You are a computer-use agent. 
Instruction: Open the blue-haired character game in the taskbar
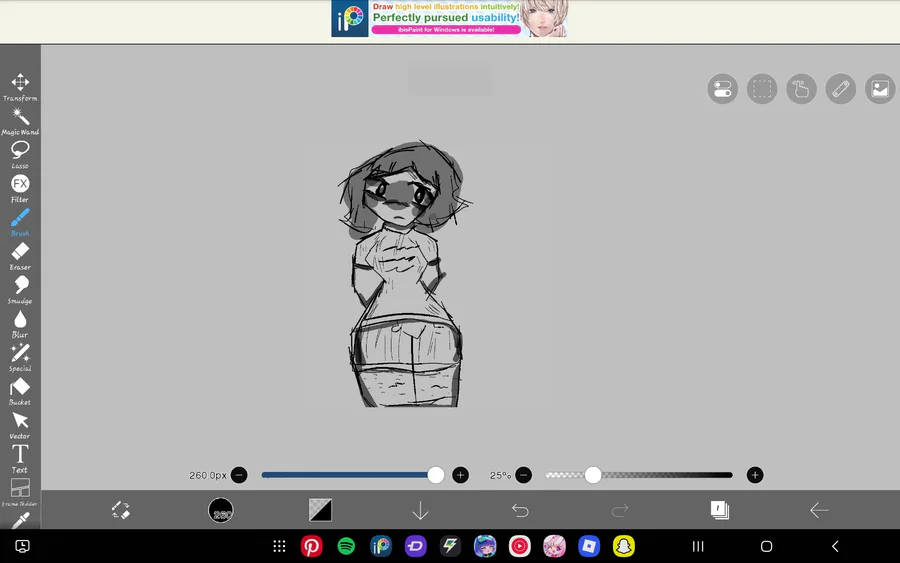pyautogui.click(x=485, y=546)
